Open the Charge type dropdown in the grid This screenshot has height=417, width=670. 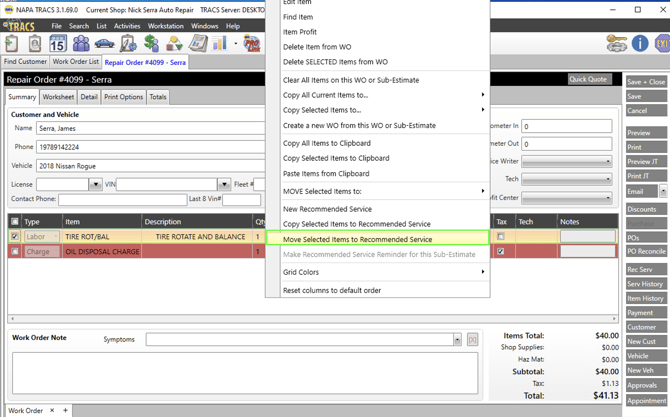(56, 251)
